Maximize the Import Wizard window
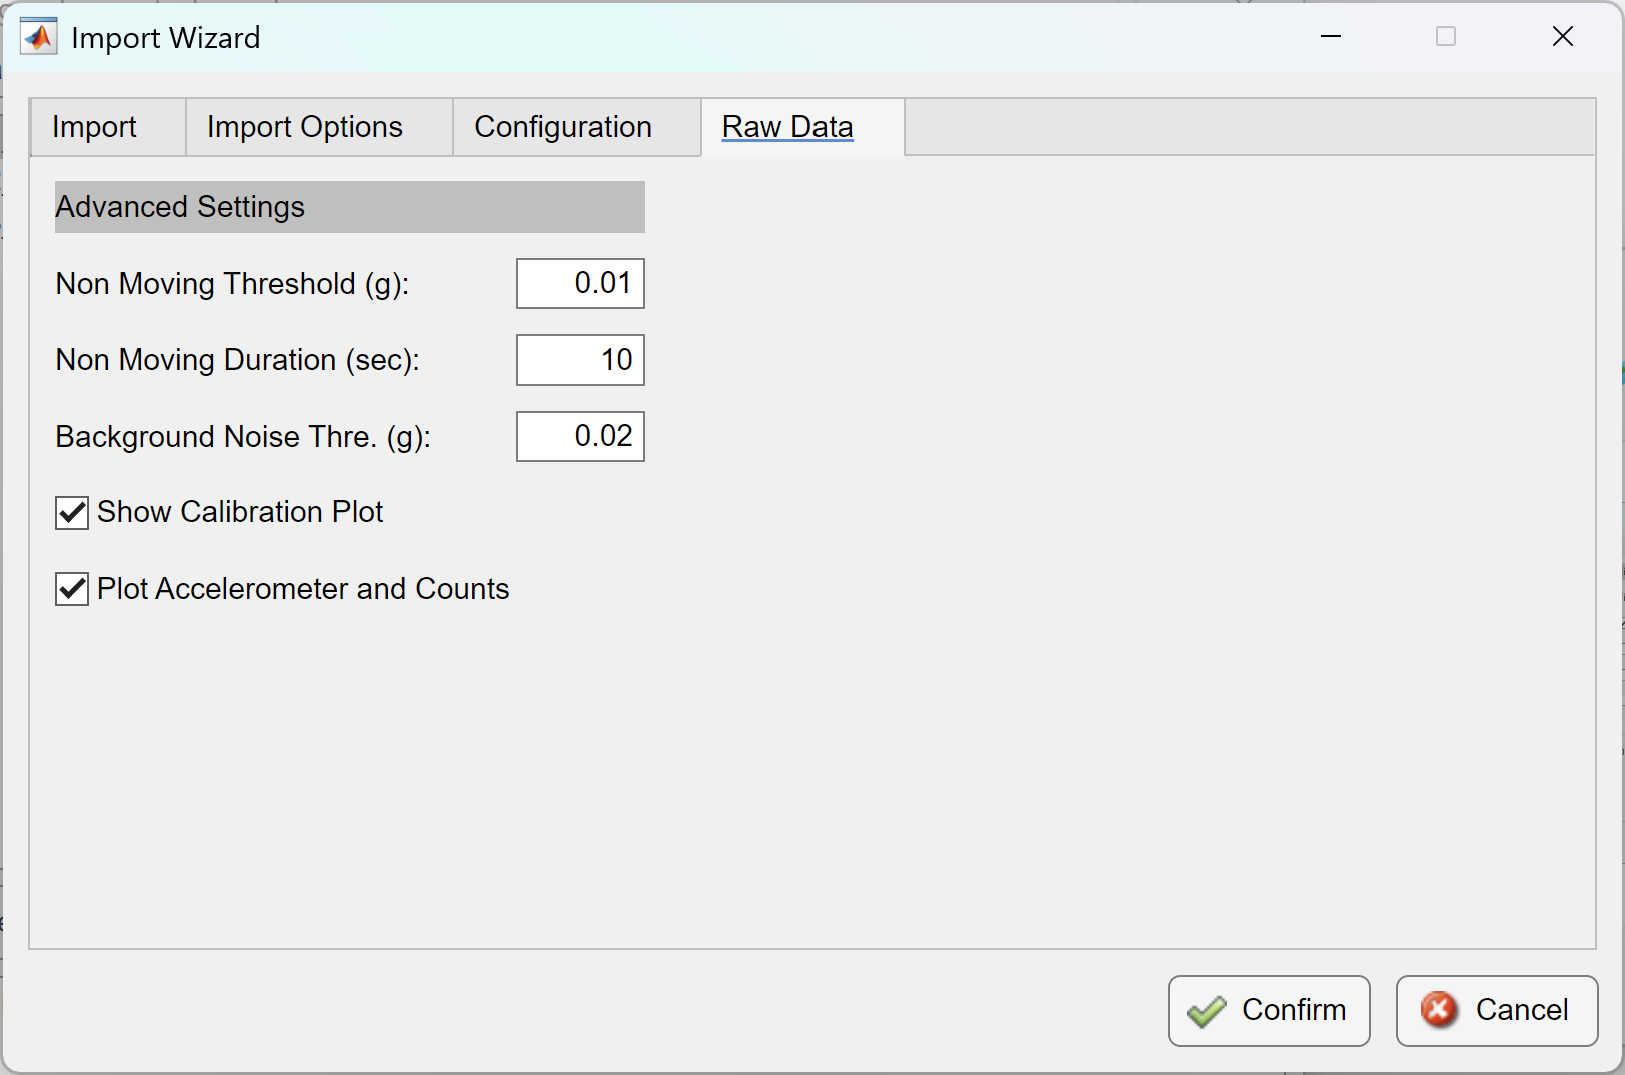 point(1447,36)
